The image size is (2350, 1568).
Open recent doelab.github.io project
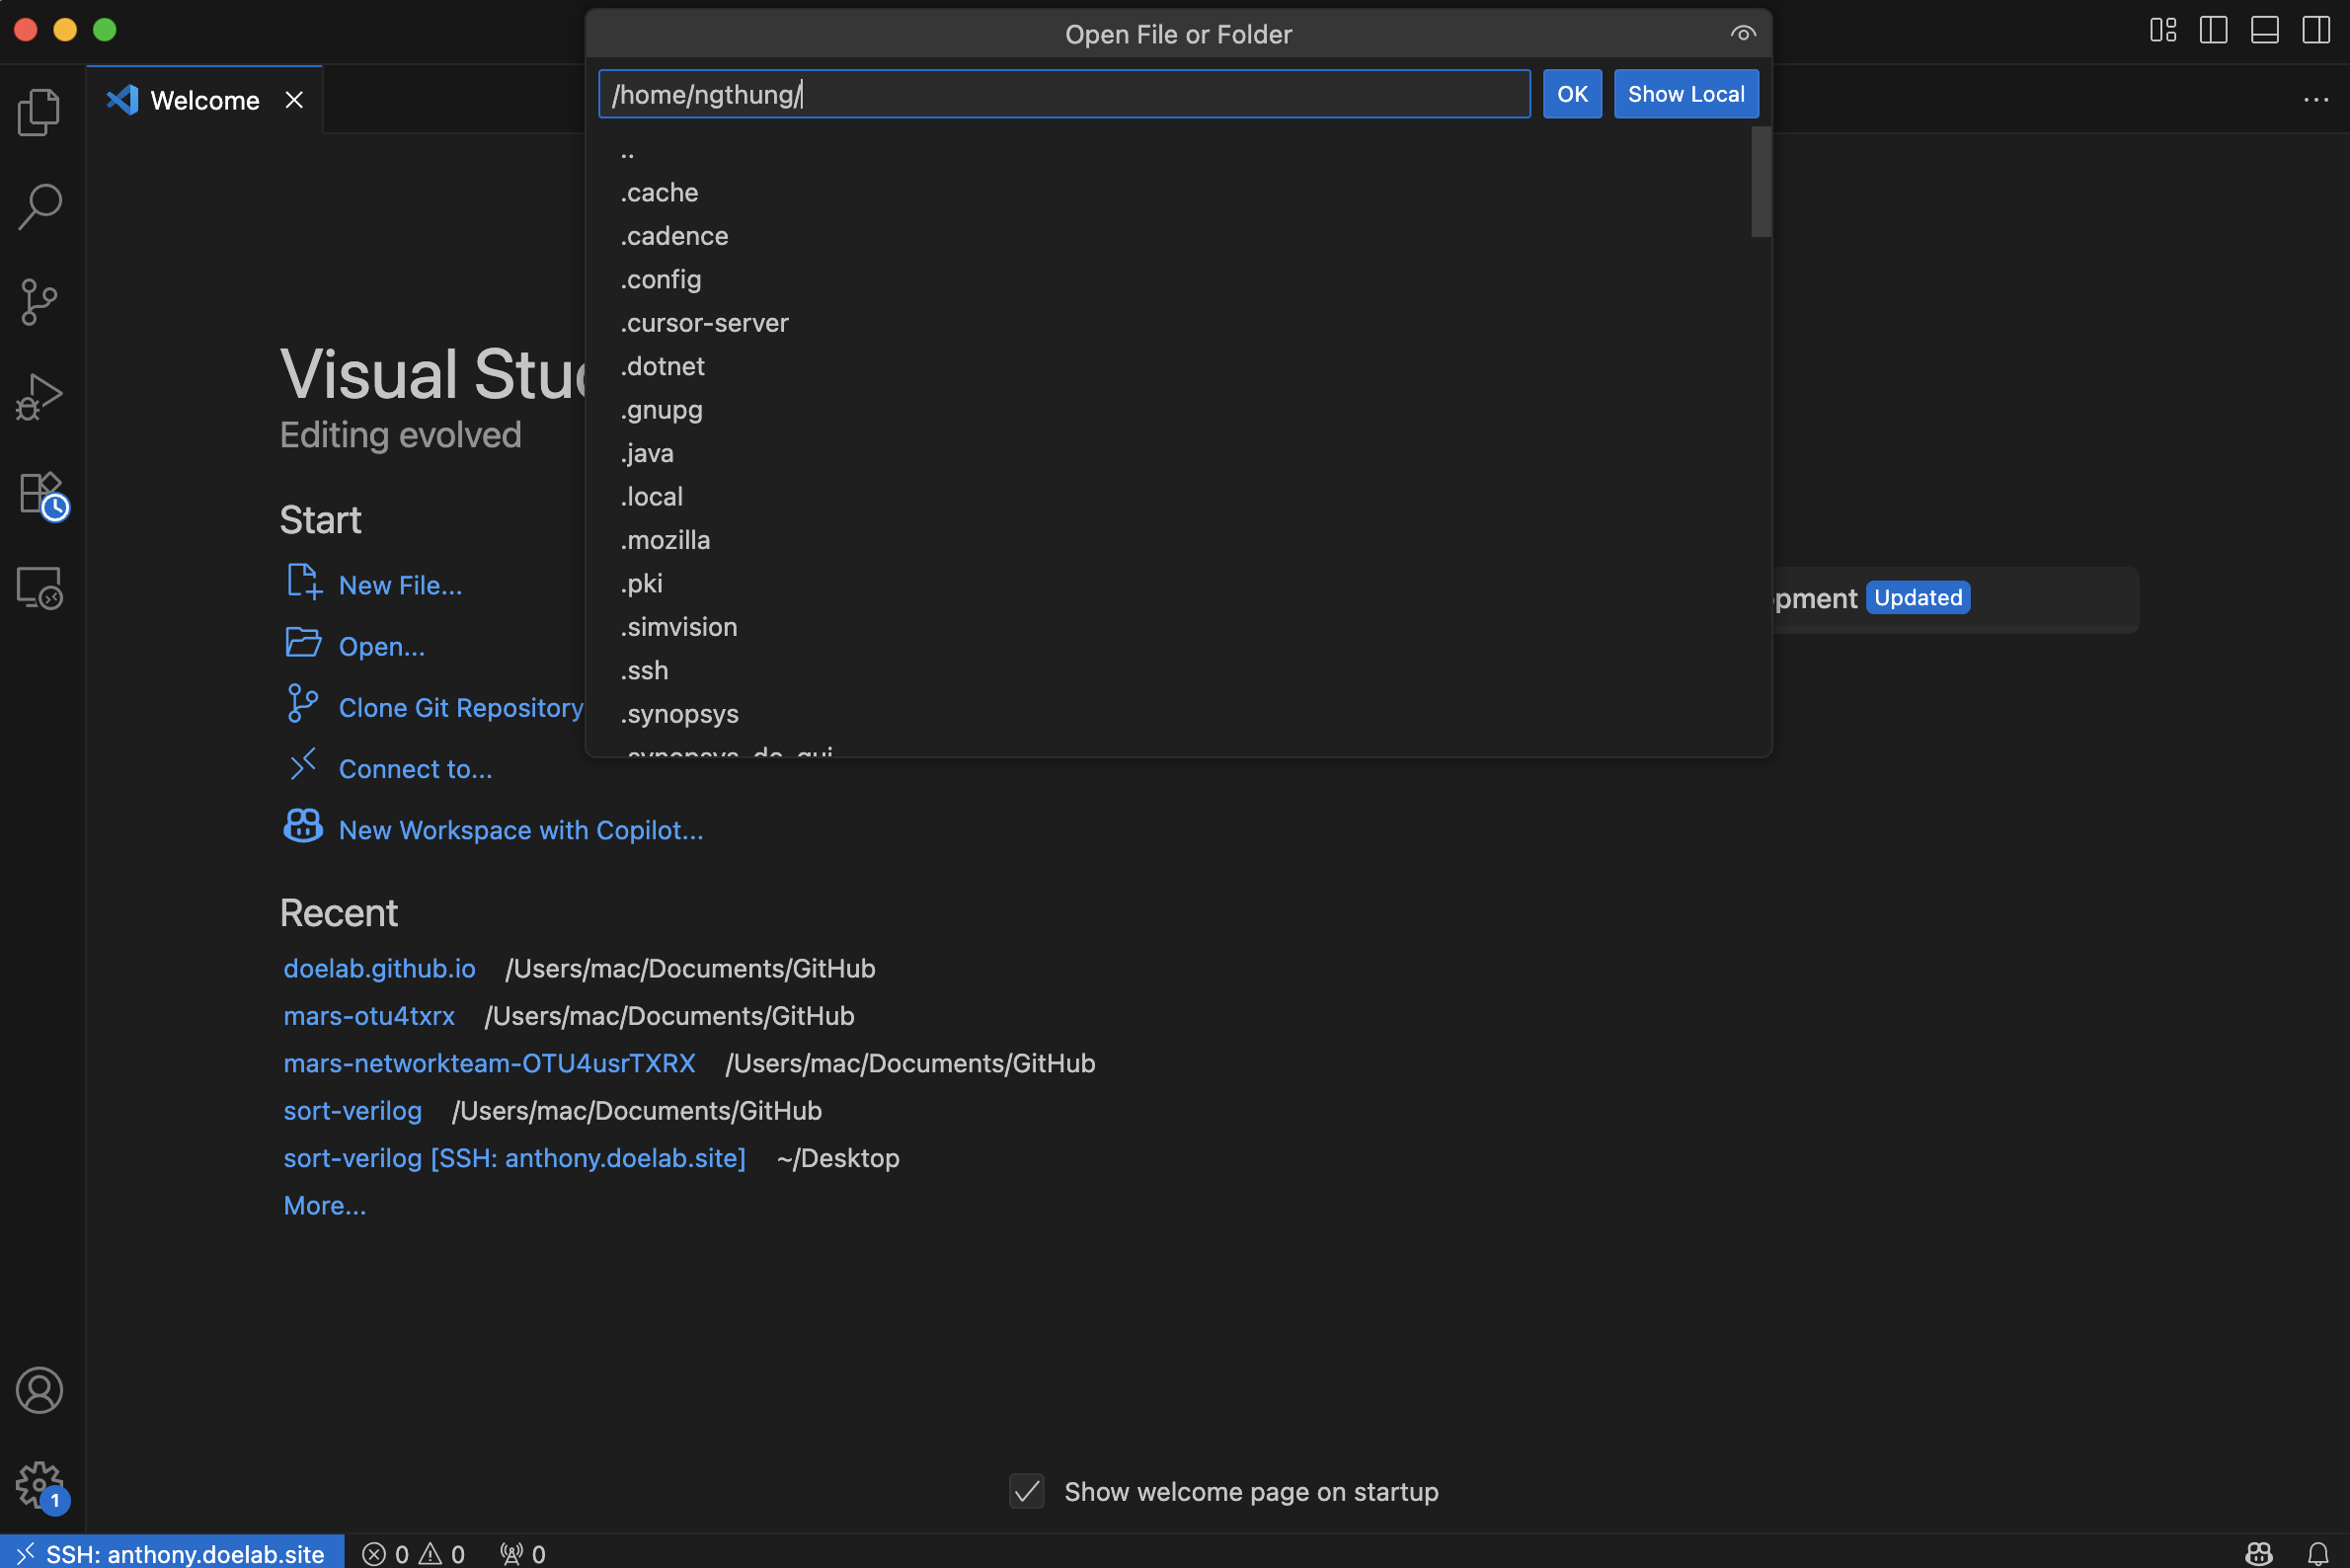[379, 968]
